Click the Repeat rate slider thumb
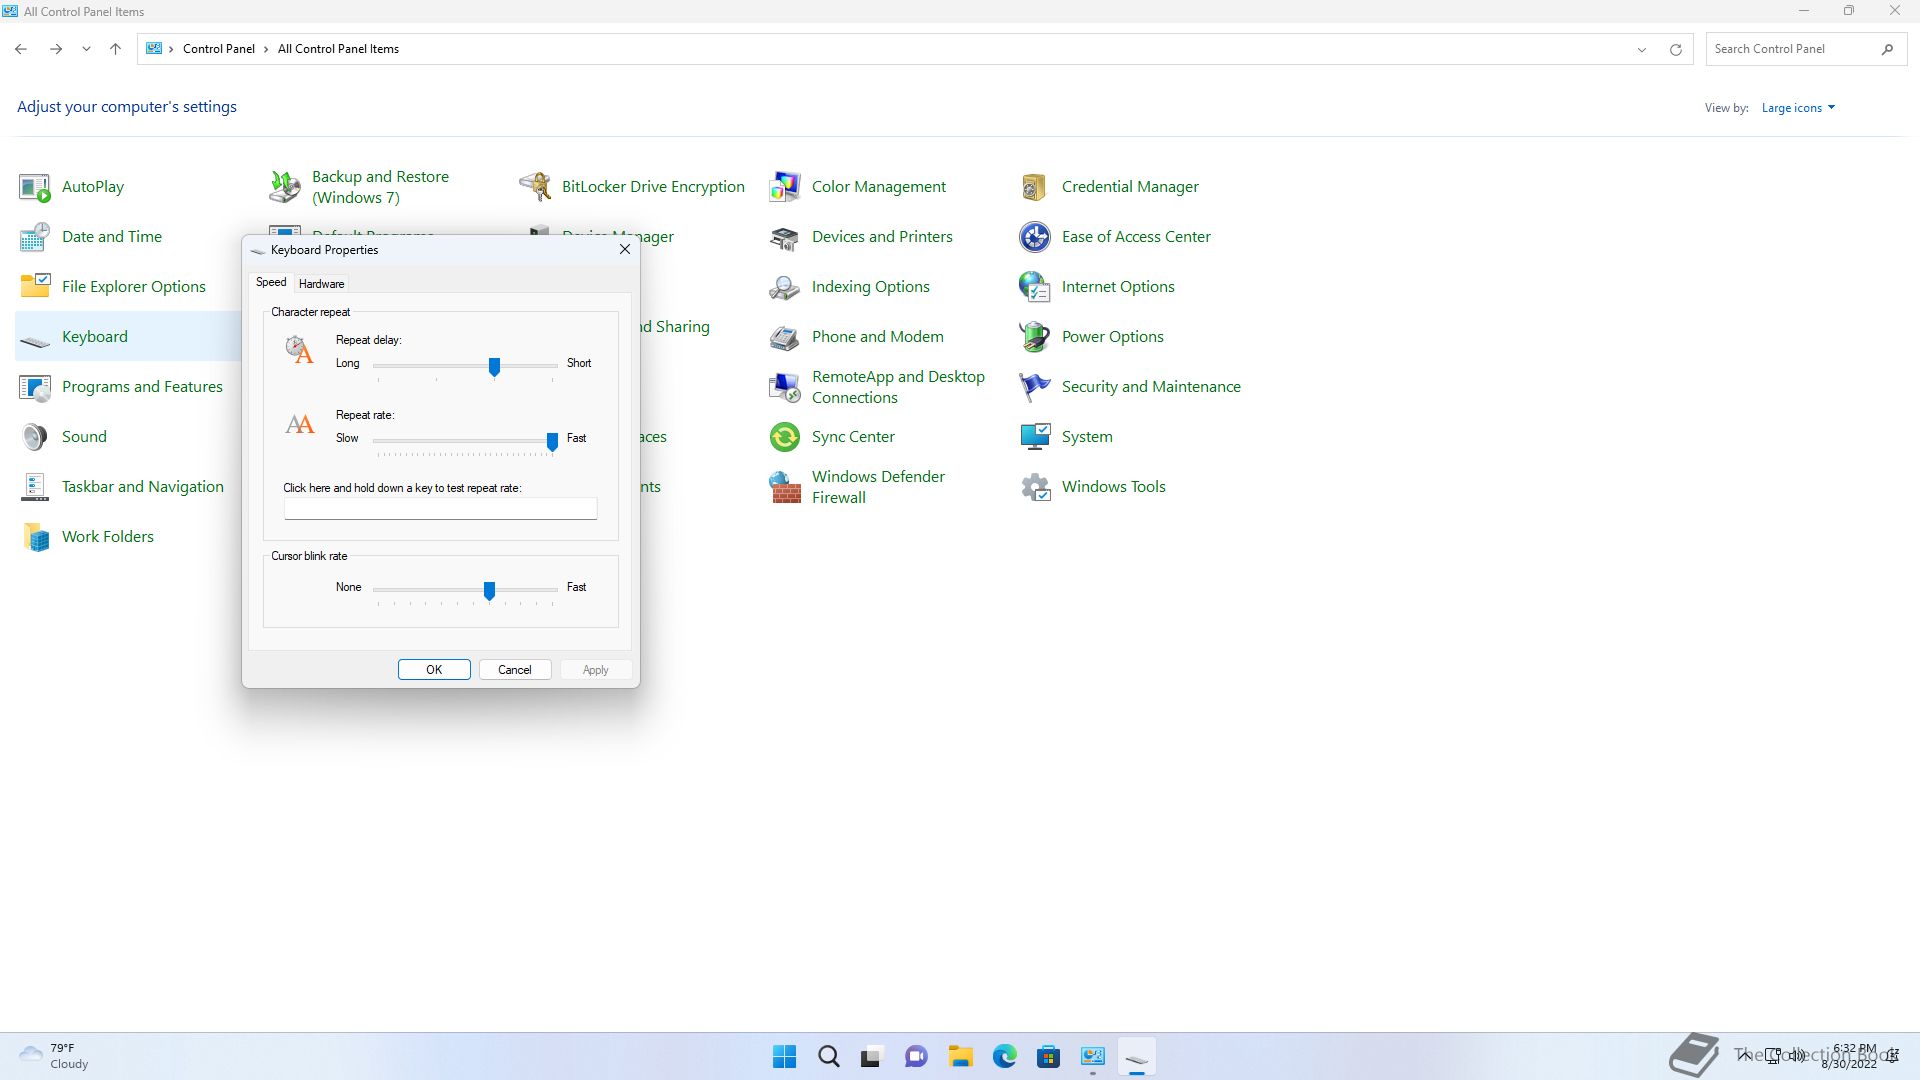 tap(552, 442)
